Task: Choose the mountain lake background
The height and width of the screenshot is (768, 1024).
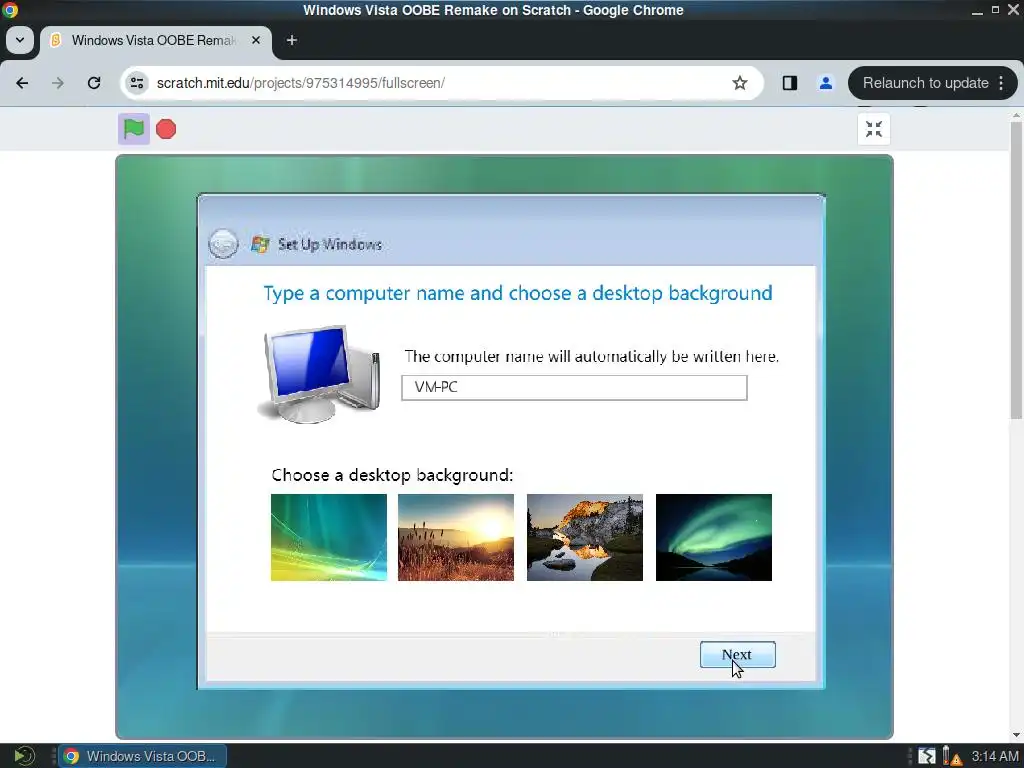Action: coord(584,537)
